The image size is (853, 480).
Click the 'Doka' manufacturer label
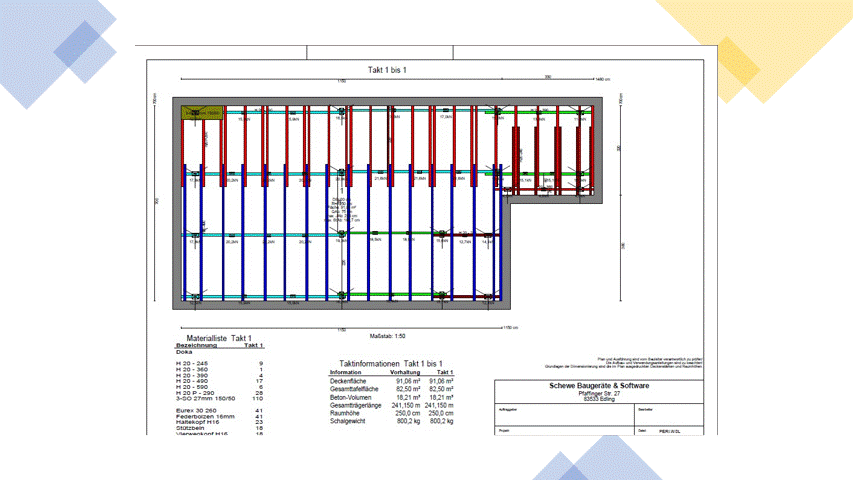[183, 352]
